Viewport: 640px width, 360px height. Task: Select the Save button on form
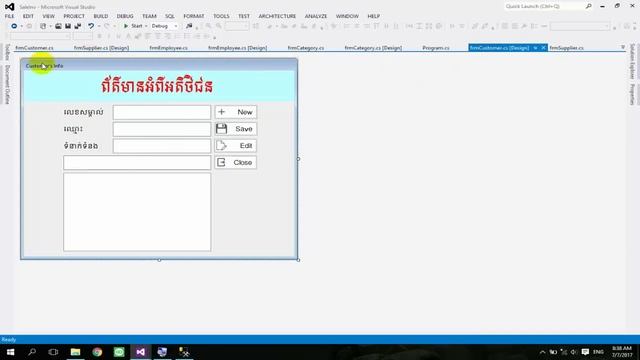236,129
